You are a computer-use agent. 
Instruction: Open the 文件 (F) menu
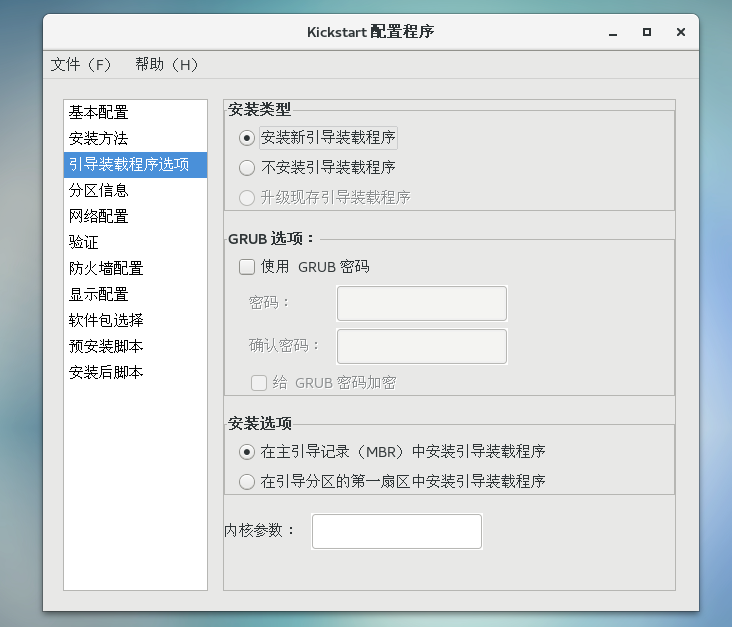80,64
